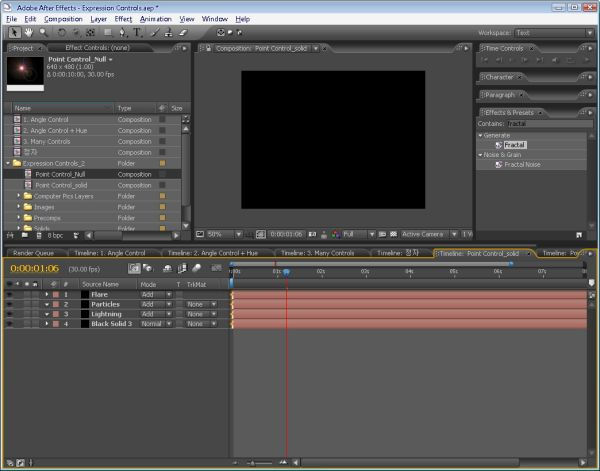The width and height of the screenshot is (600, 471).
Task: Open blending Mode dropdown for Flare layer
Action: [156, 295]
